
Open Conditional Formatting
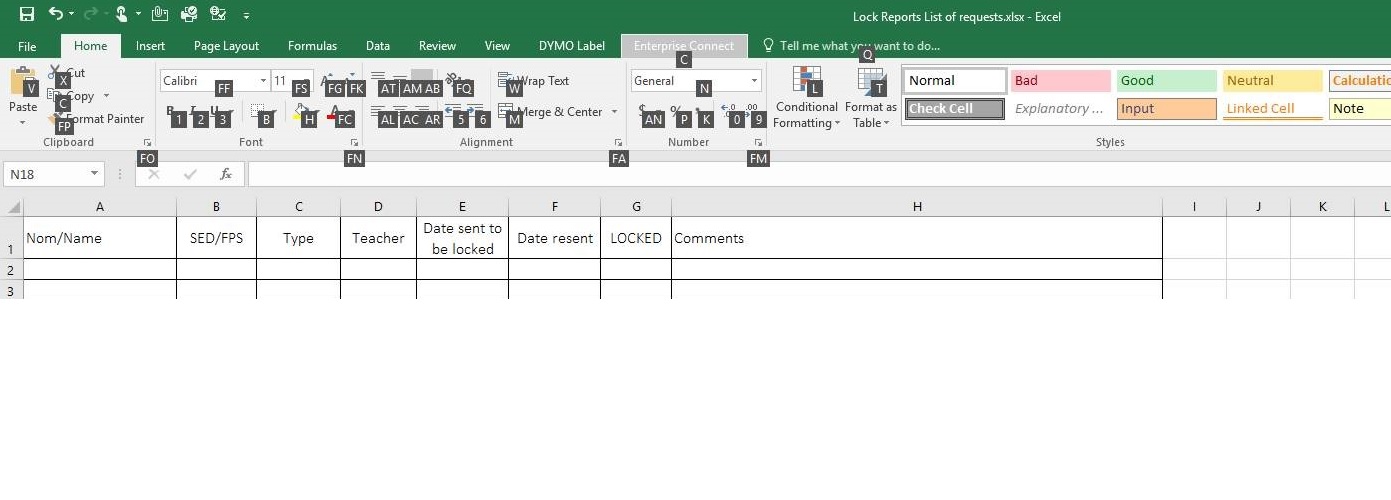pos(806,98)
